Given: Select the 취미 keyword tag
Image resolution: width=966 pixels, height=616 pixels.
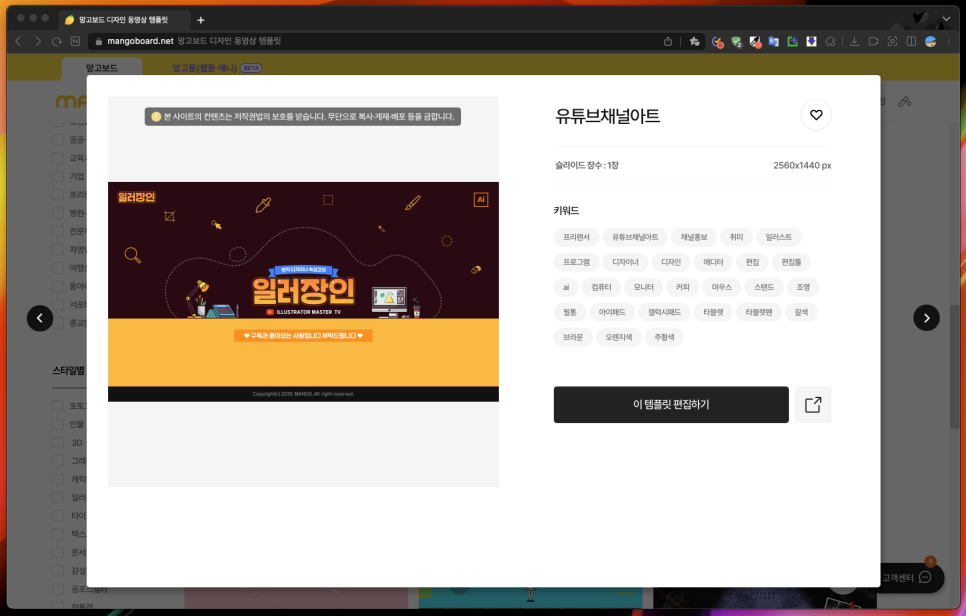Looking at the screenshot, I should pyautogui.click(x=736, y=237).
